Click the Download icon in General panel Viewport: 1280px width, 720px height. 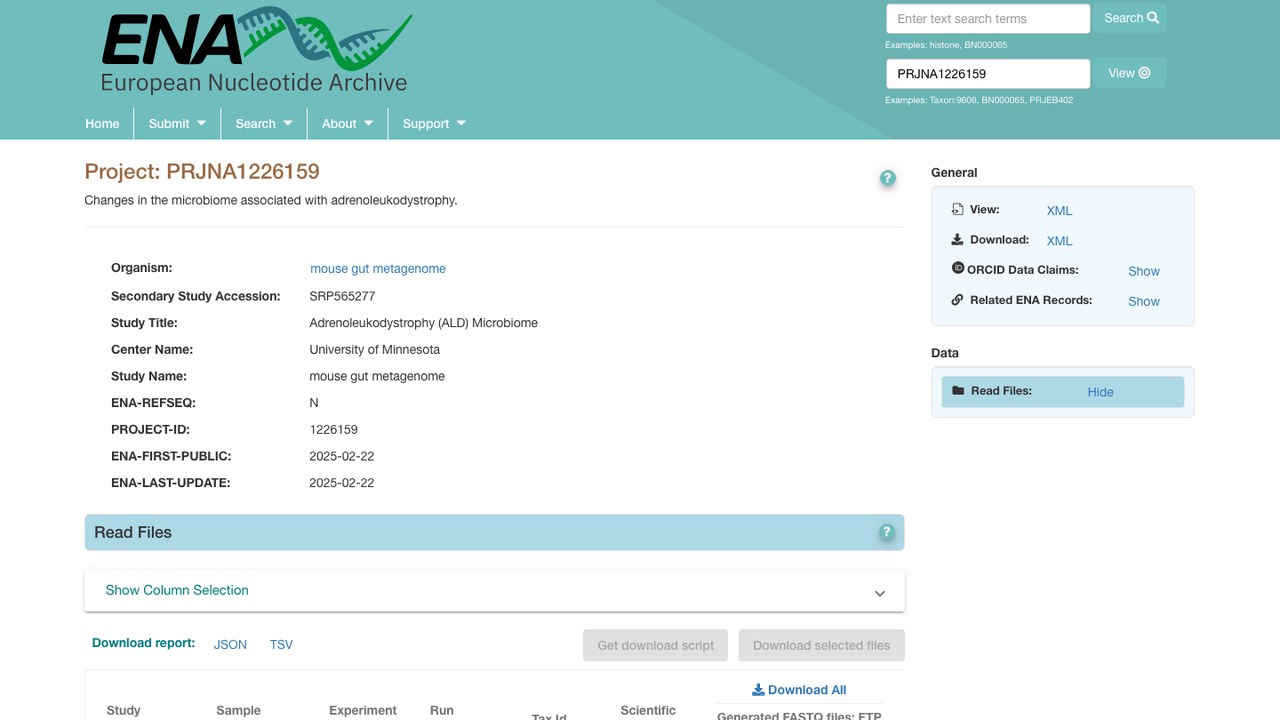(957, 239)
